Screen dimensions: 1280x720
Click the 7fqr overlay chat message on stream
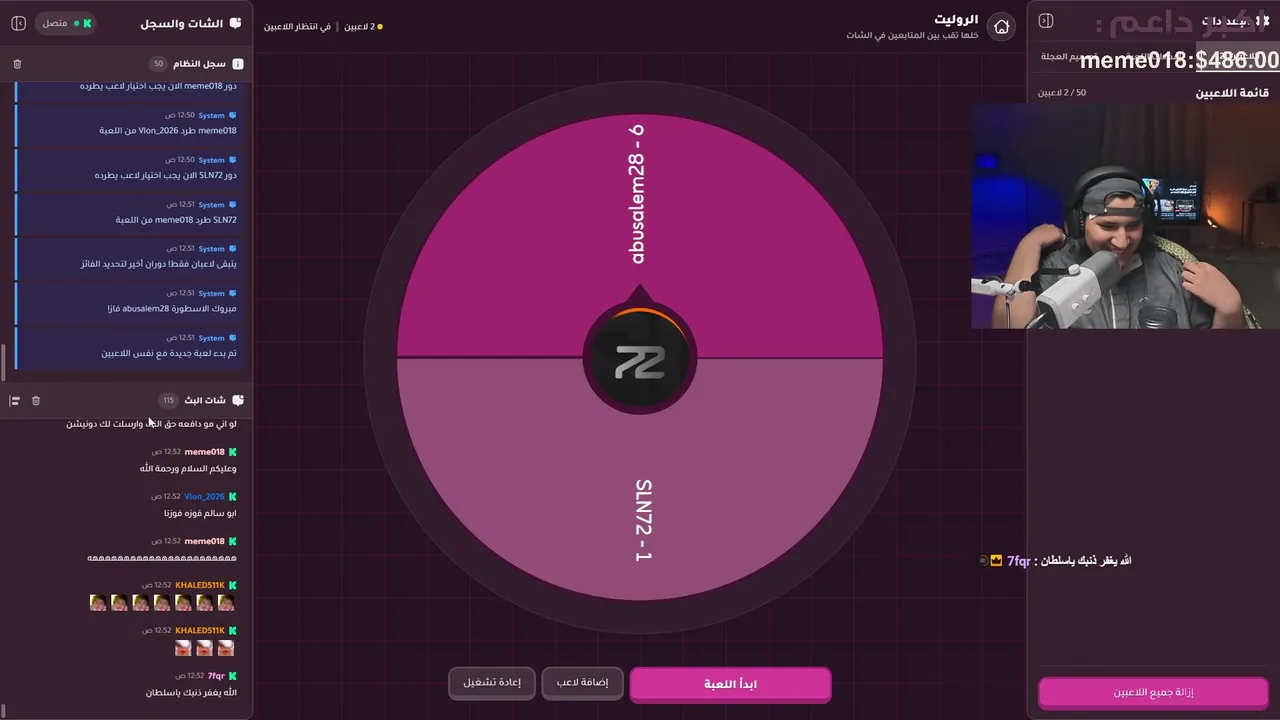(1056, 561)
